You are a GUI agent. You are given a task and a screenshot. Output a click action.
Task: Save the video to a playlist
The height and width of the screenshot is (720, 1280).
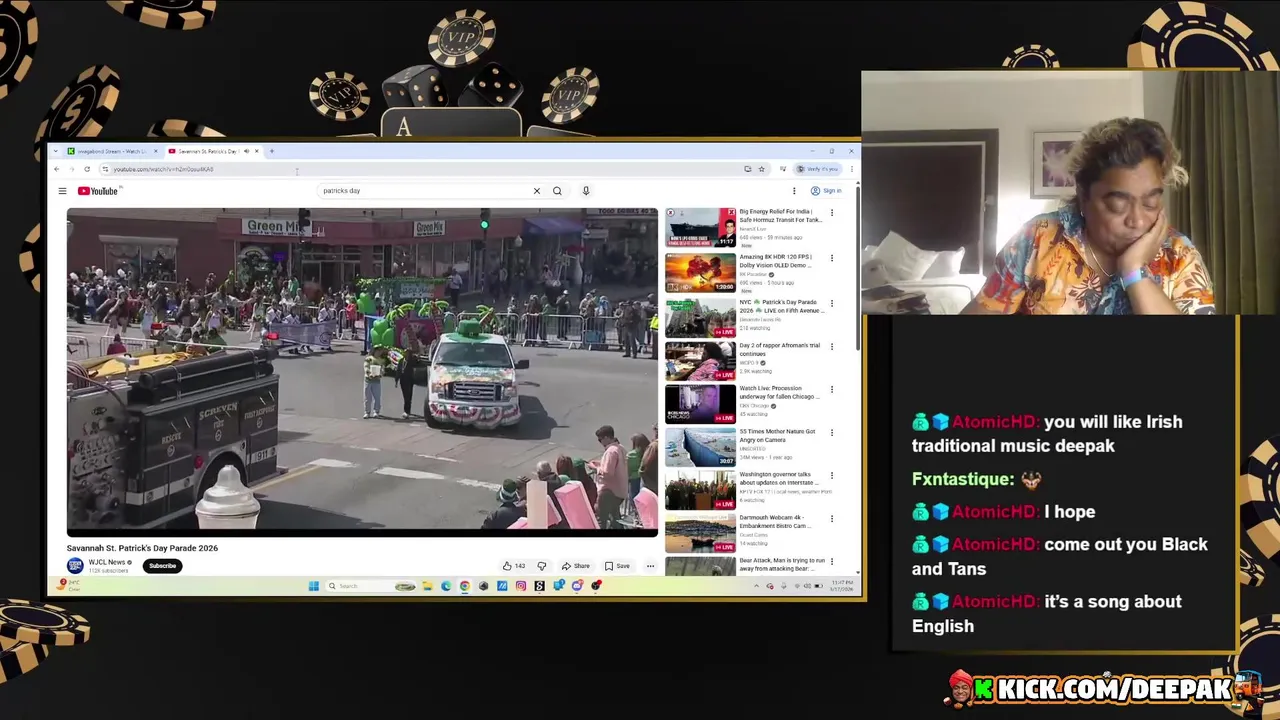pos(617,566)
